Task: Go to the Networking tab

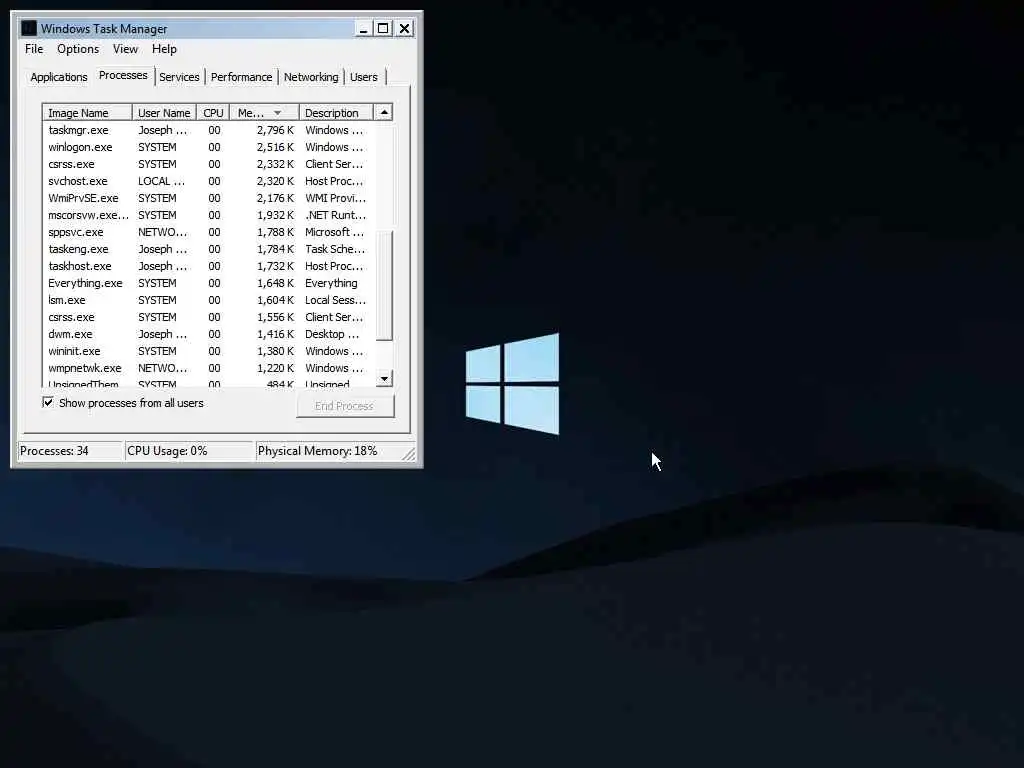Action: [311, 77]
